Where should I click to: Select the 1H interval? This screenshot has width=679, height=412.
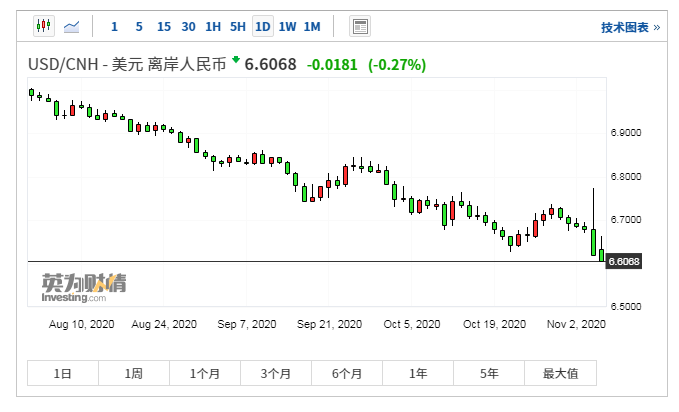[213, 26]
